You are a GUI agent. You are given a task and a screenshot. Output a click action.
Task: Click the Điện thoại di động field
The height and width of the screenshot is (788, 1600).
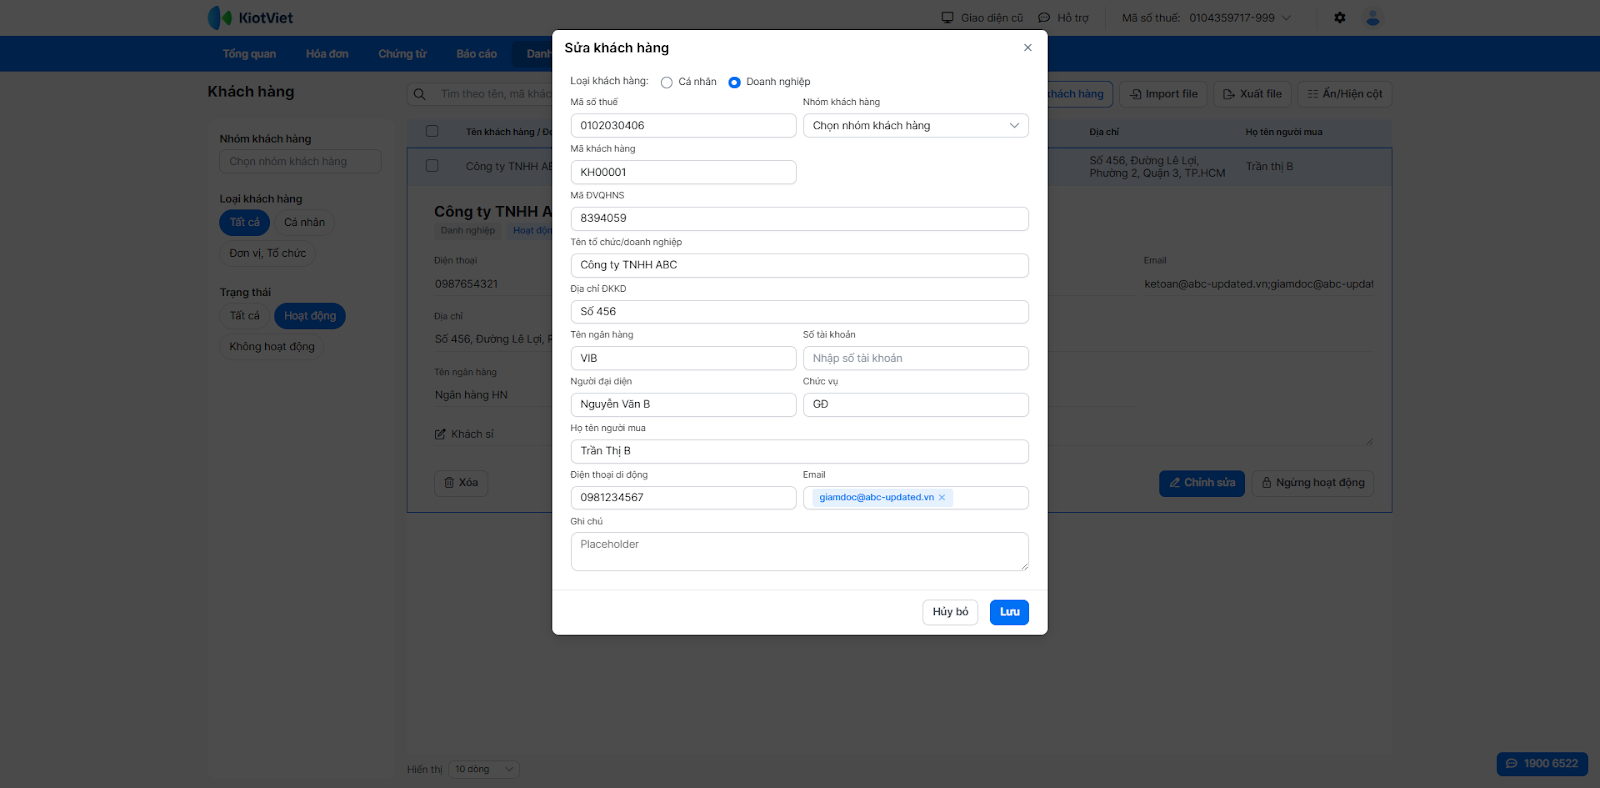683,498
